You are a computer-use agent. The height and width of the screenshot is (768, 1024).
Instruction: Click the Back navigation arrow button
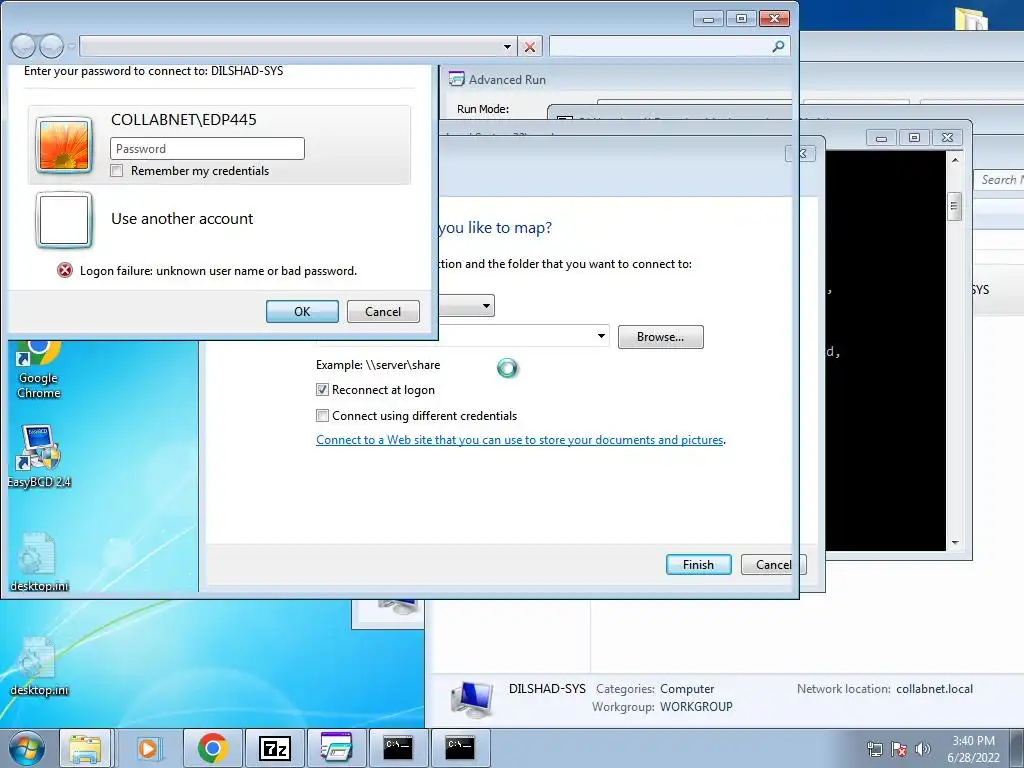point(24,46)
